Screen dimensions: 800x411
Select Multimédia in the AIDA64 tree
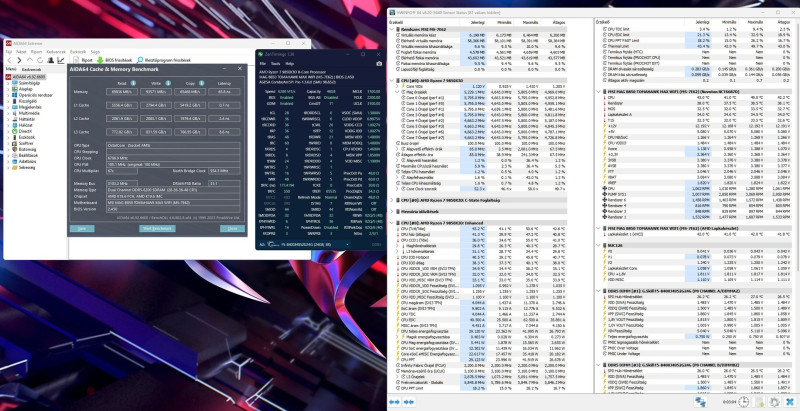28,113
